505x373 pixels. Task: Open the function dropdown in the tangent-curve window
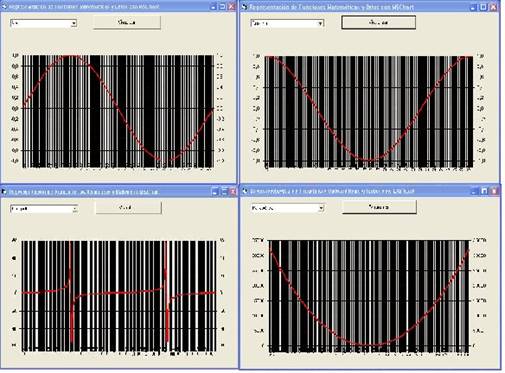(44, 209)
